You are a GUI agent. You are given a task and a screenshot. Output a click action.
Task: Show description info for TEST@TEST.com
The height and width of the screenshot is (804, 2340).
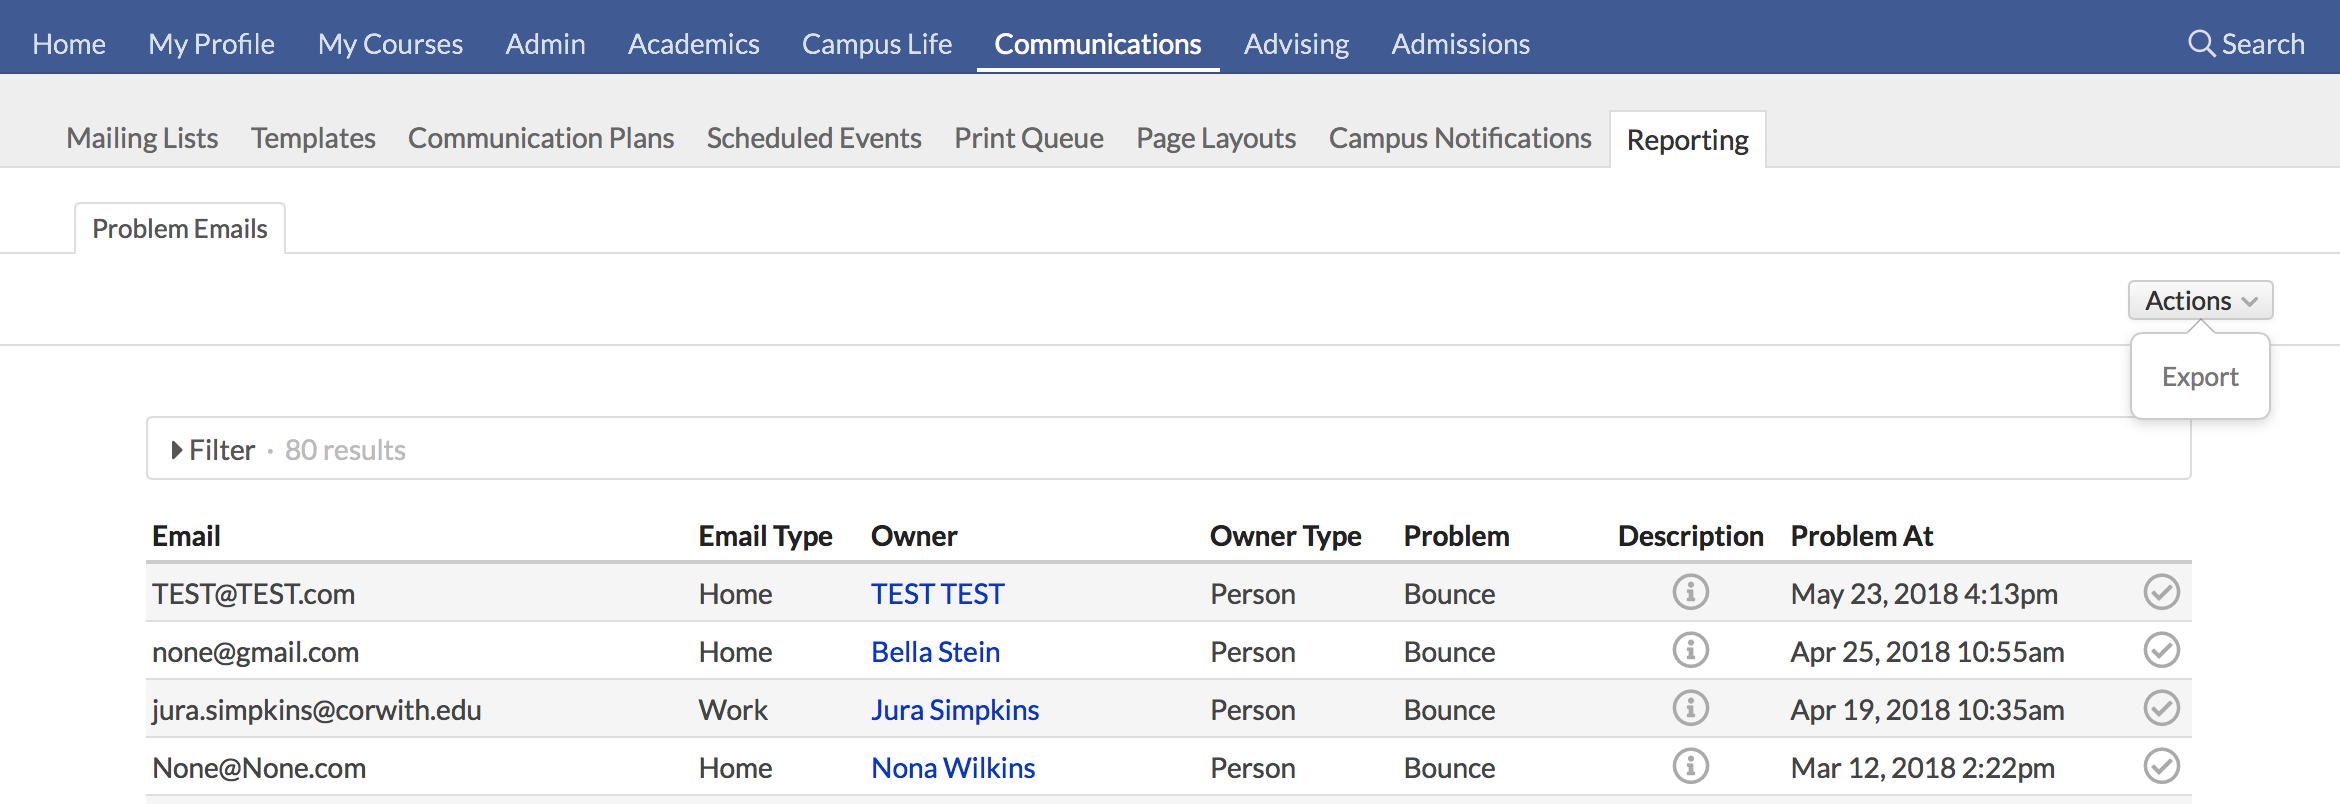[1690, 592]
